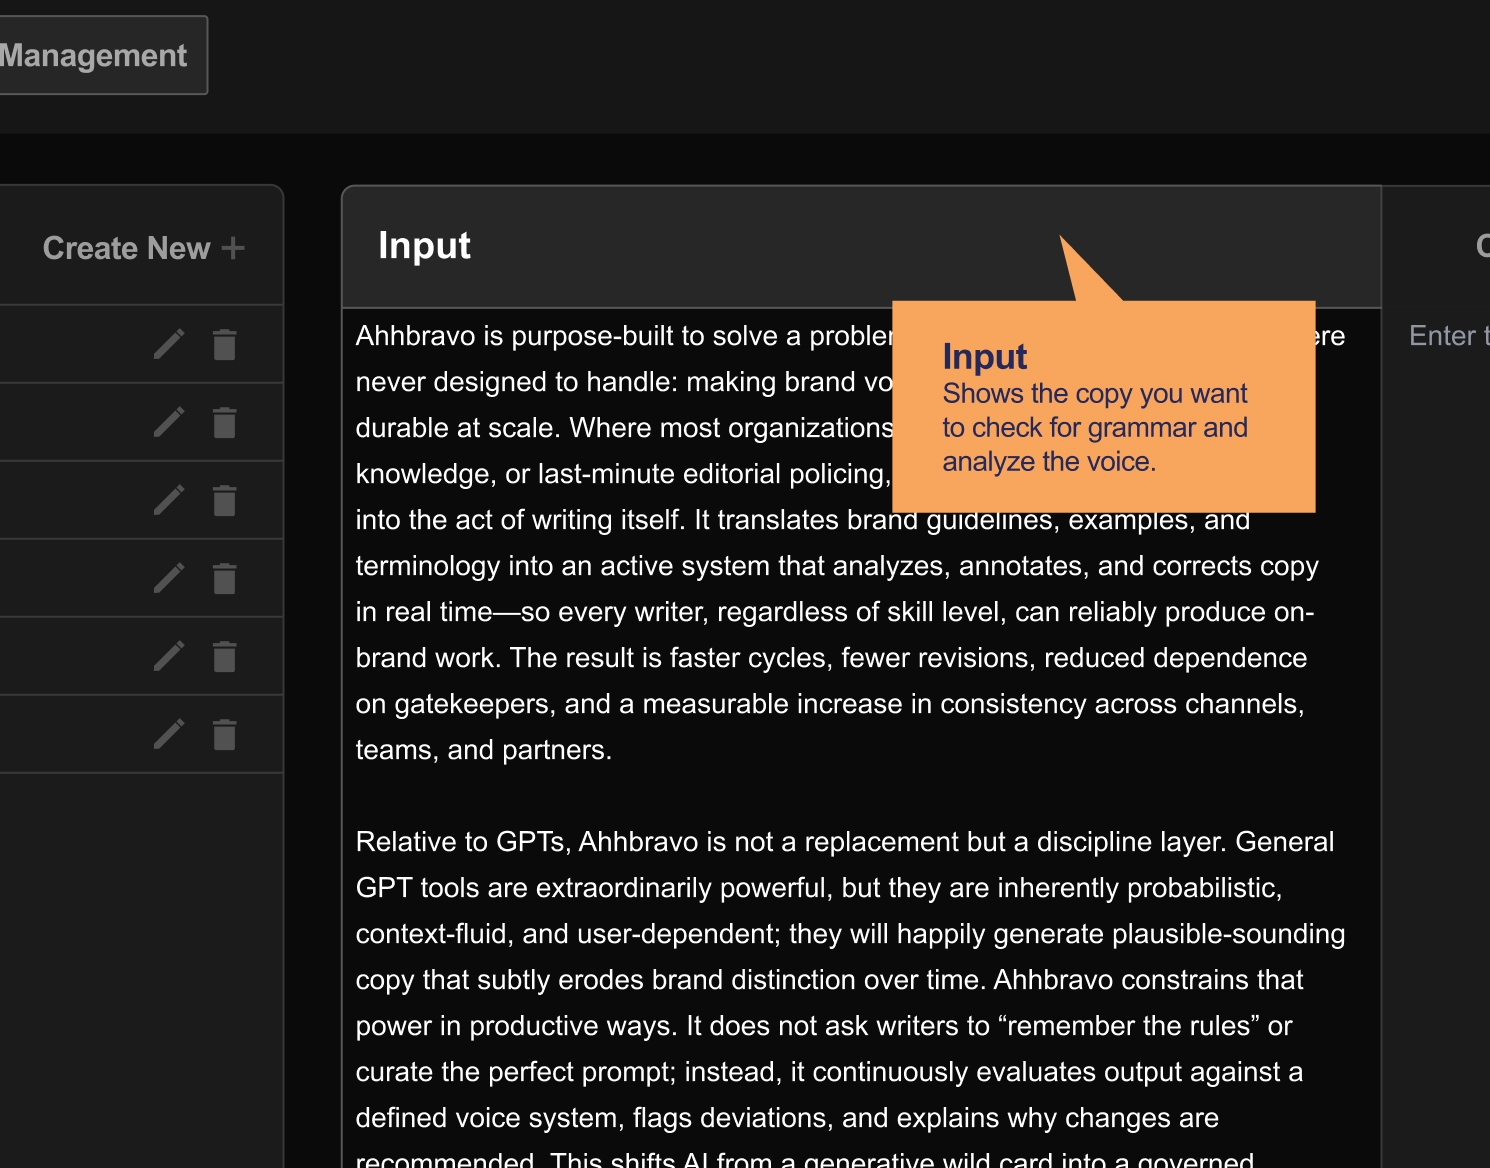
Task: Hit the trash icon in the third row
Action: point(225,500)
